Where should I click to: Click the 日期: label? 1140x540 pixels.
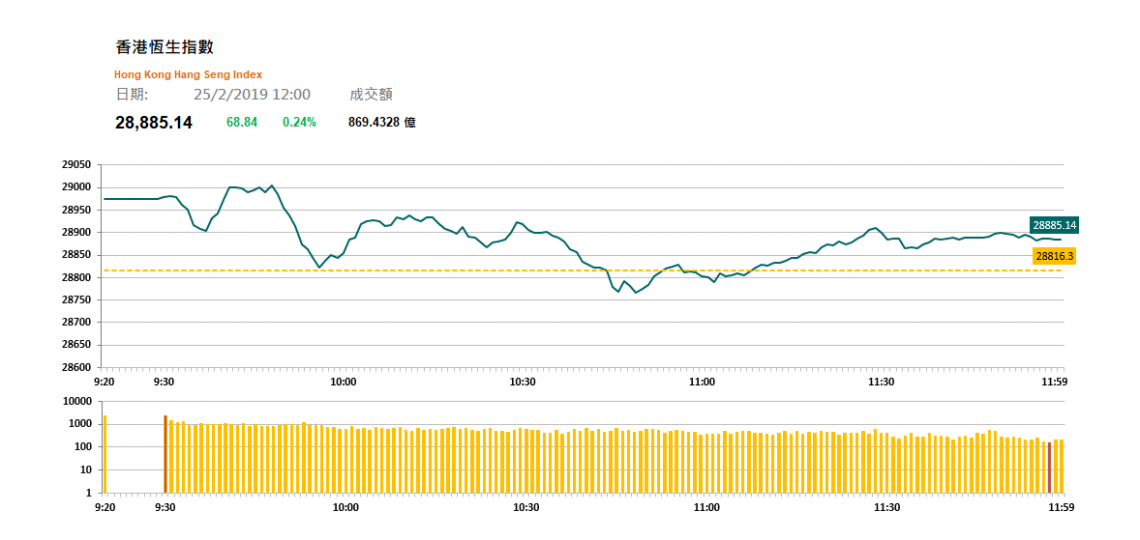pyautogui.click(x=132, y=94)
